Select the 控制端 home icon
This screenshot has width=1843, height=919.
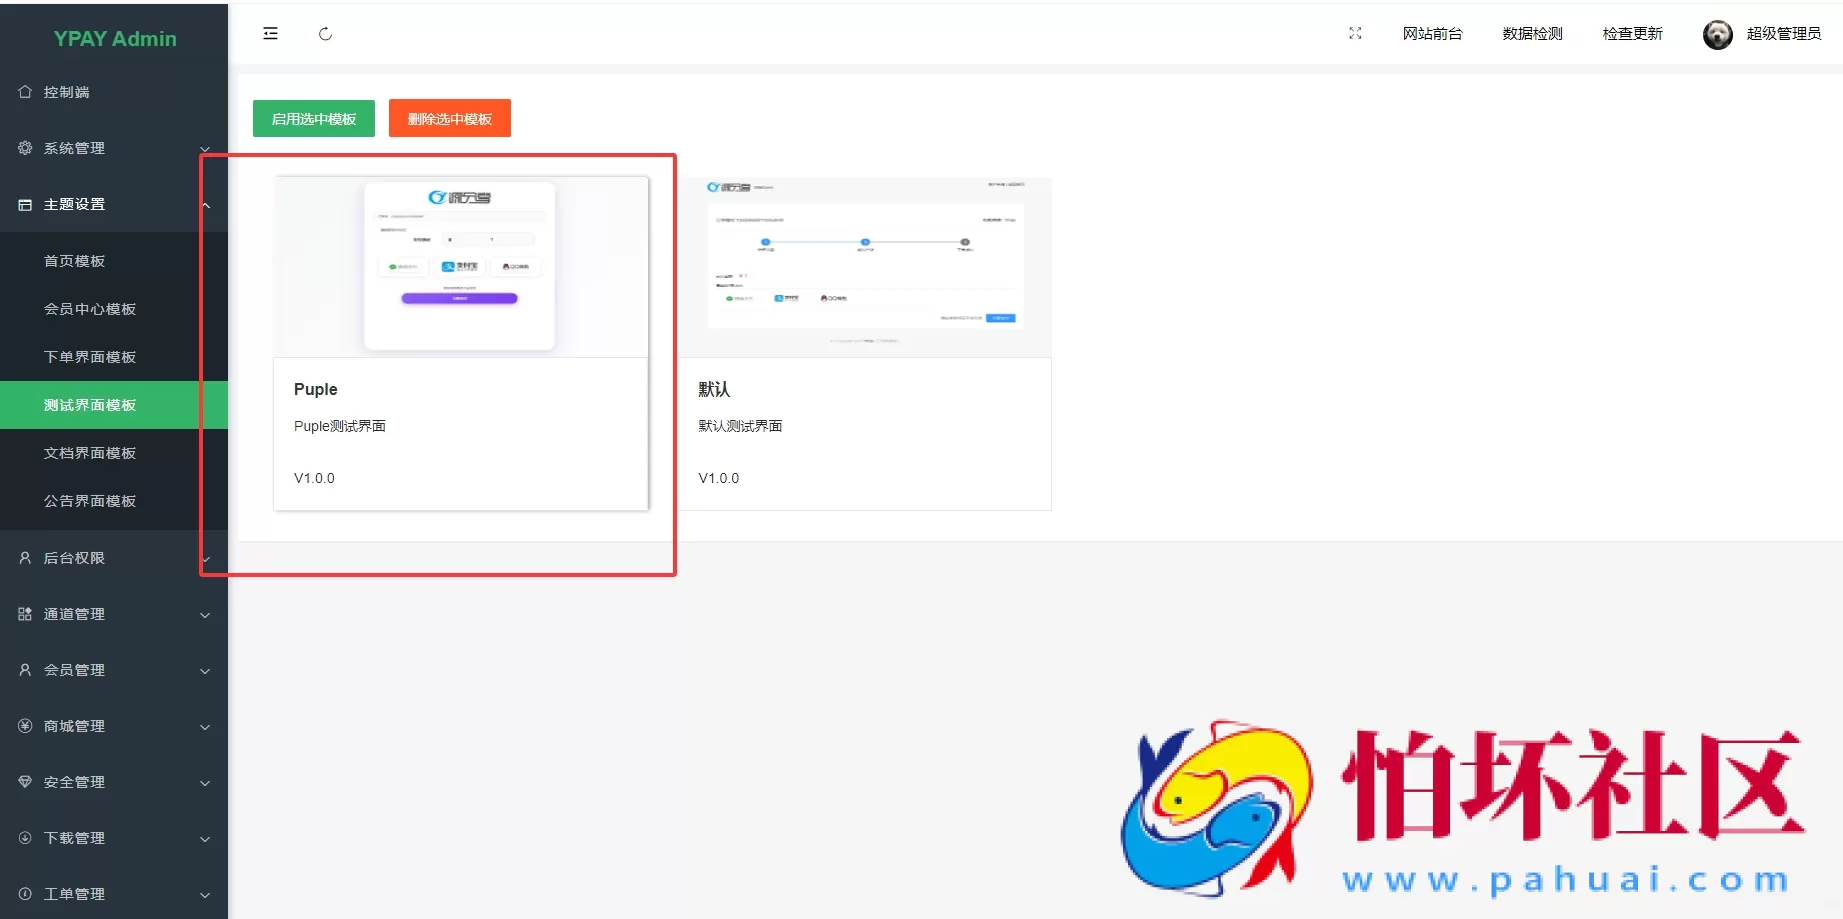pyautogui.click(x=24, y=91)
